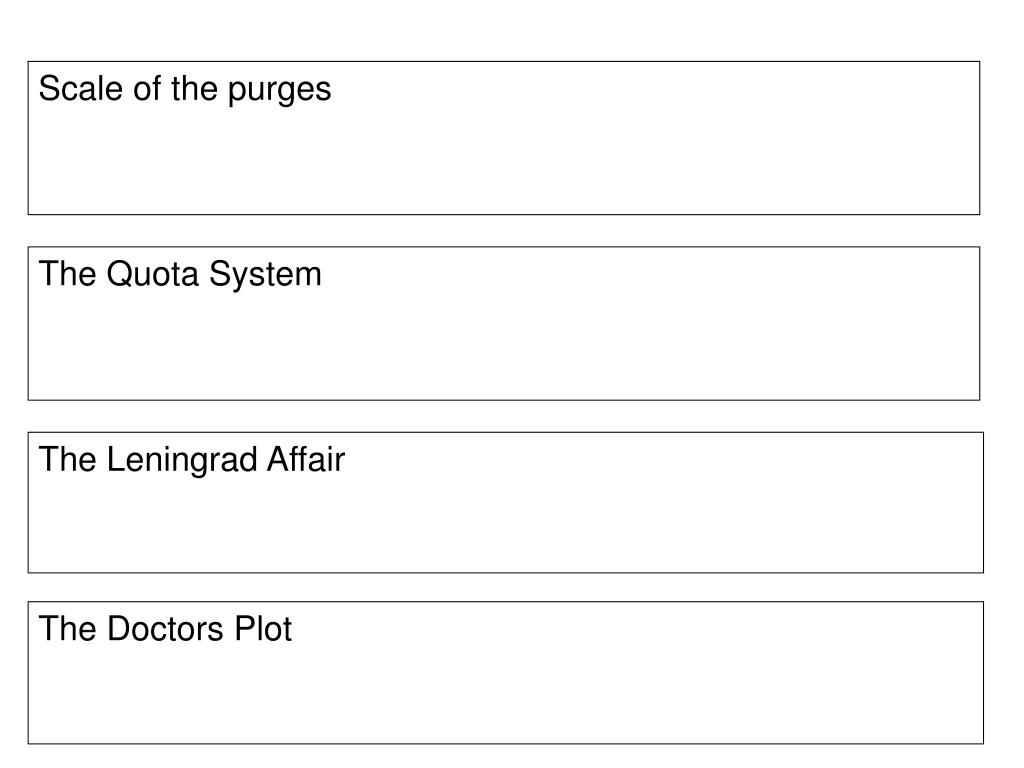Select 'The Quota System' heading text
The image size is (1024, 768).
tap(180, 274)
